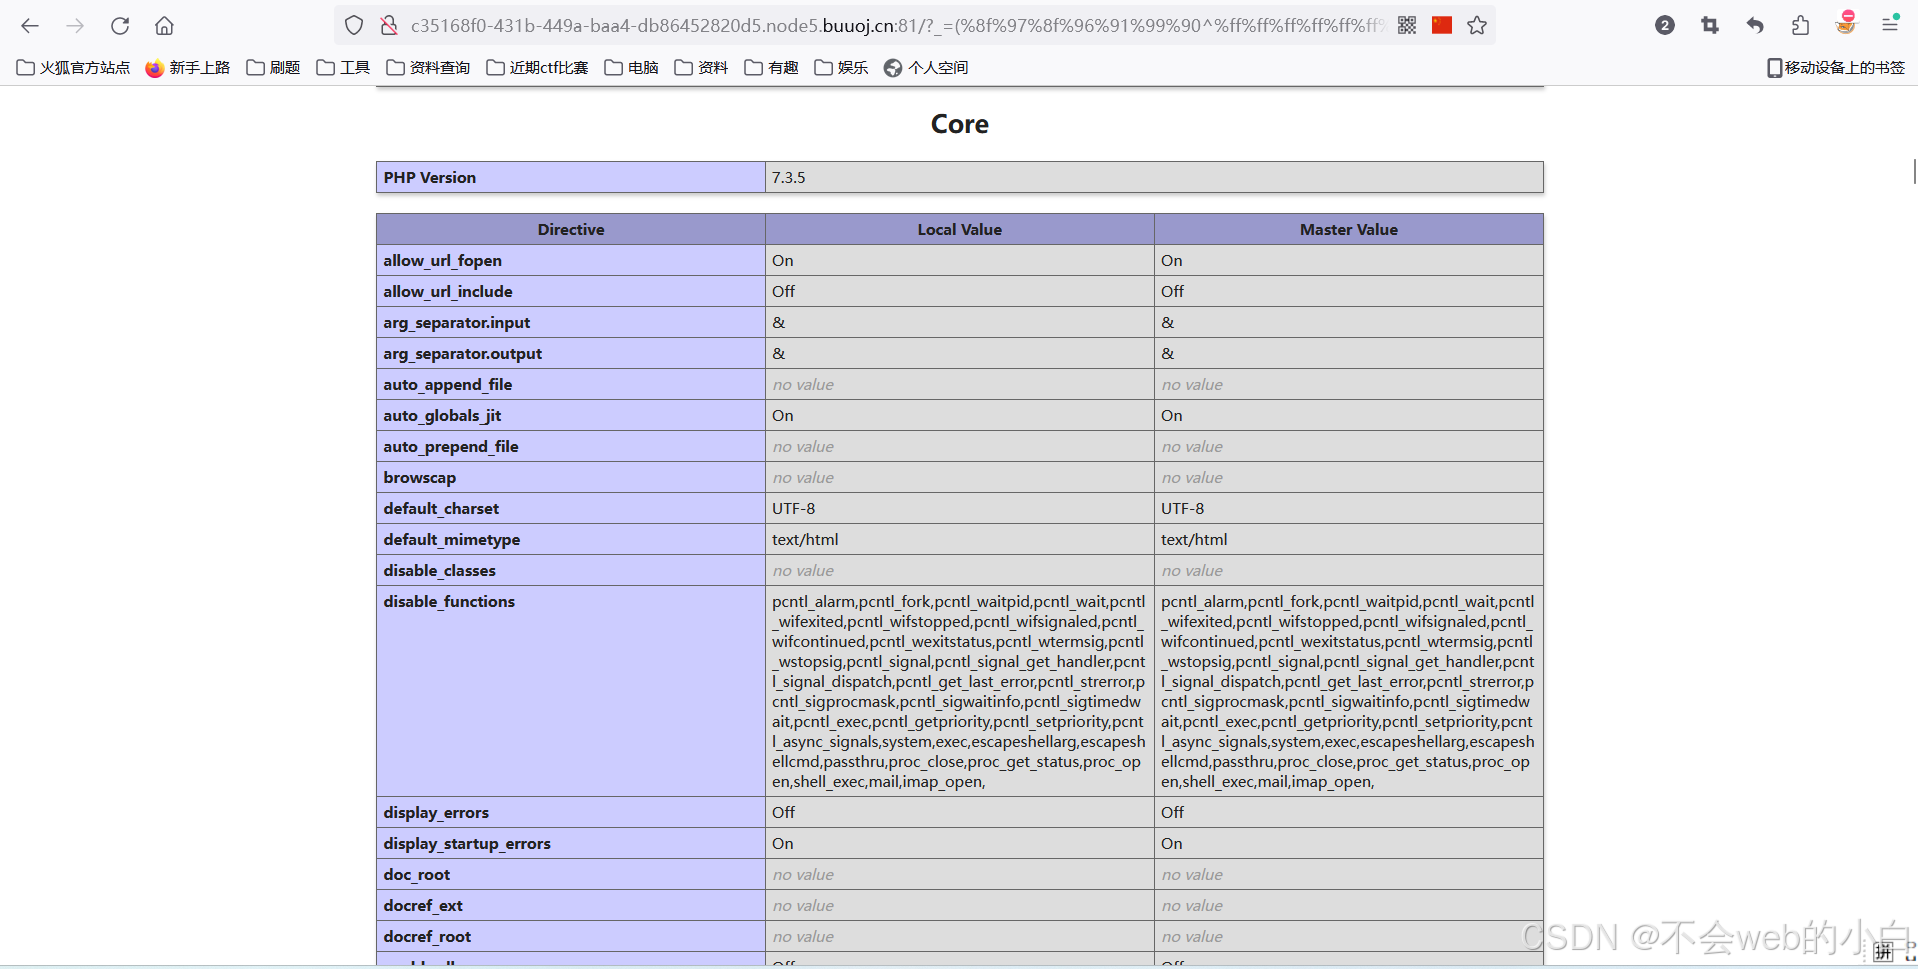This screenshot has width=1918, height=969.
Task: Click the disable_classes directive name
Action: coord(439,570)
